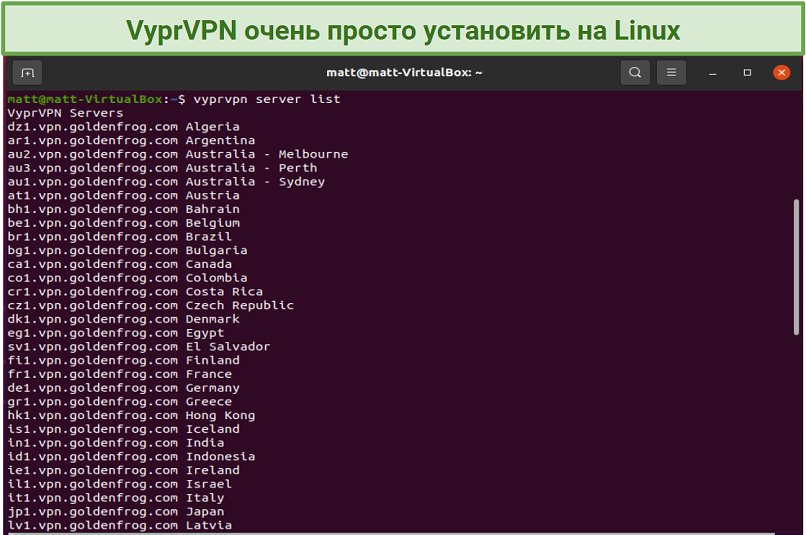806x535 pixels.
Task: Select the dz1.vpn.goldenfrog.com Algeria line
Action: point(123,127)
